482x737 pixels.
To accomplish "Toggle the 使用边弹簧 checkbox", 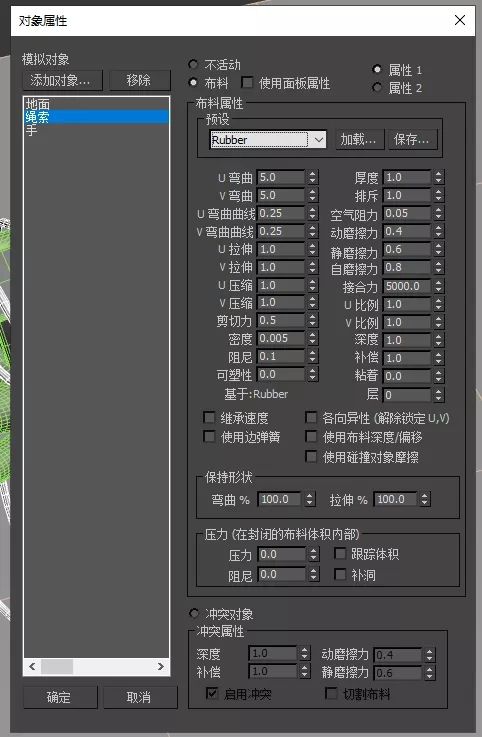I will click(x=209, y=437).
